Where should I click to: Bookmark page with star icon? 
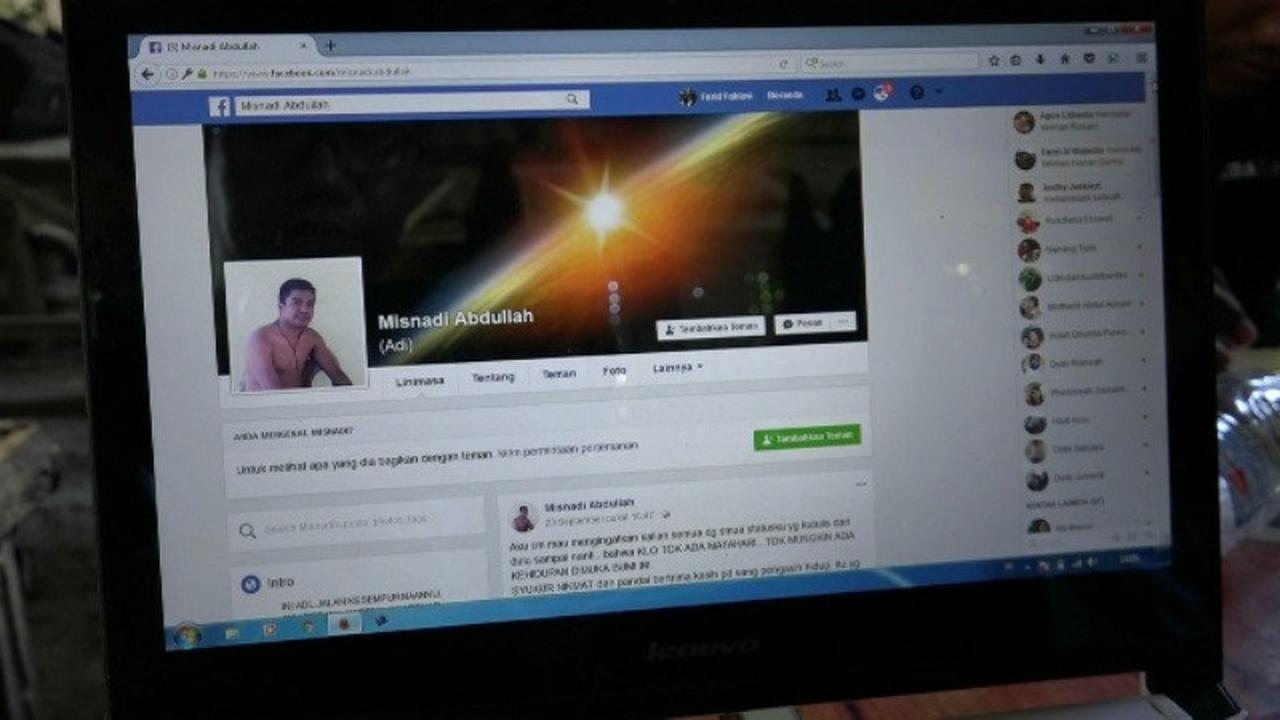coord(994,61)
